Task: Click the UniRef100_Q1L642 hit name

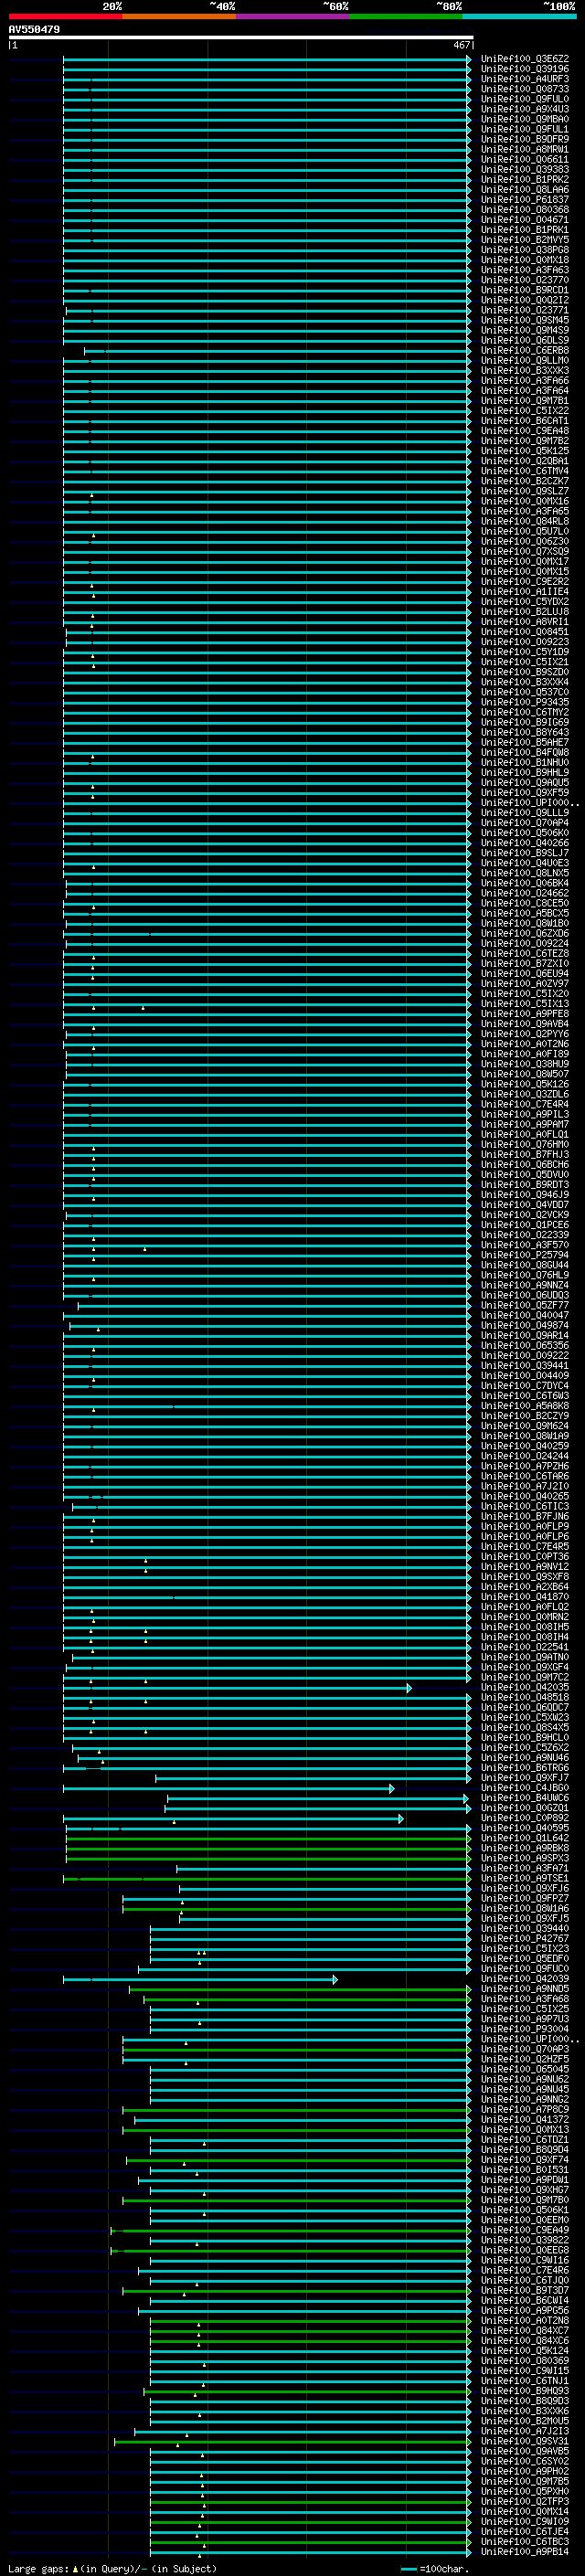Action: 525,1838
